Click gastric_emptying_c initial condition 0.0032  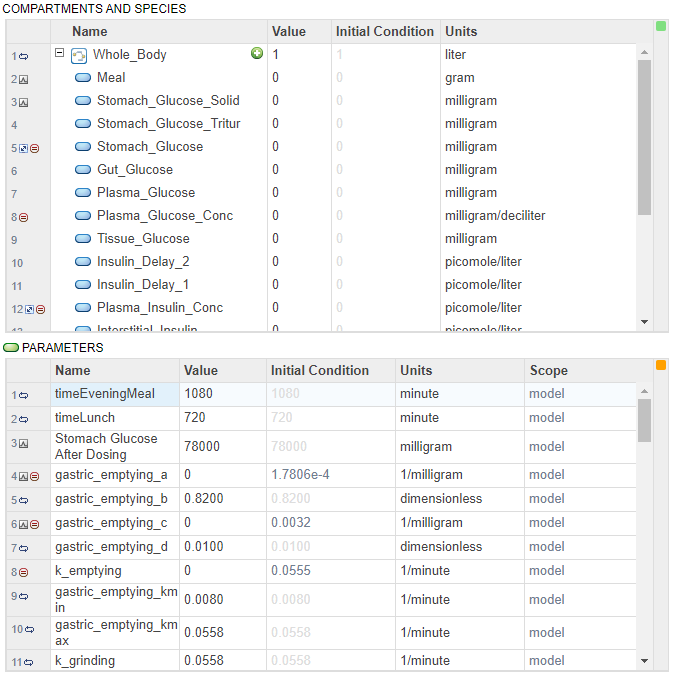tap(331, 523)
